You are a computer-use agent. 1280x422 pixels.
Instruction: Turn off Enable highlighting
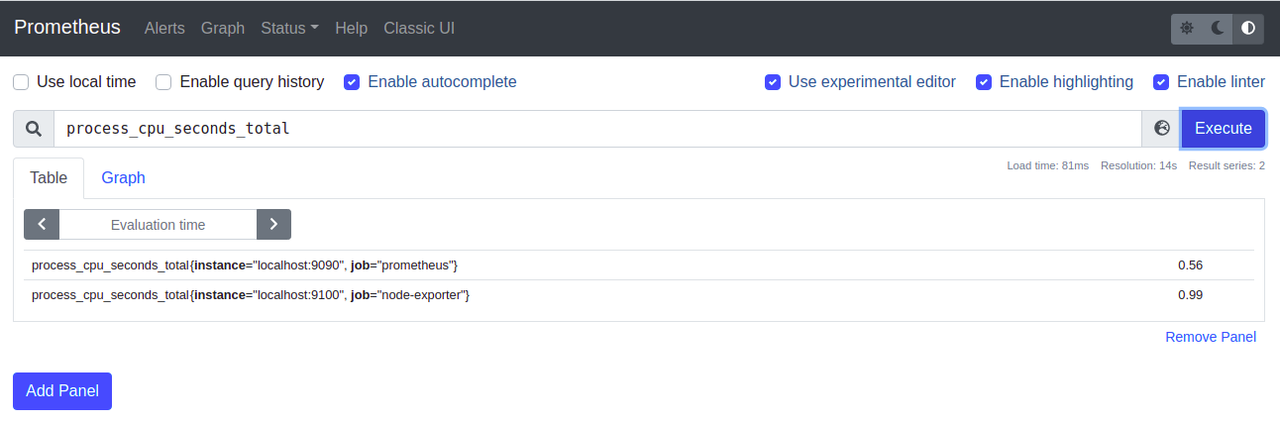pyautogui.click(x=984, y=82)
